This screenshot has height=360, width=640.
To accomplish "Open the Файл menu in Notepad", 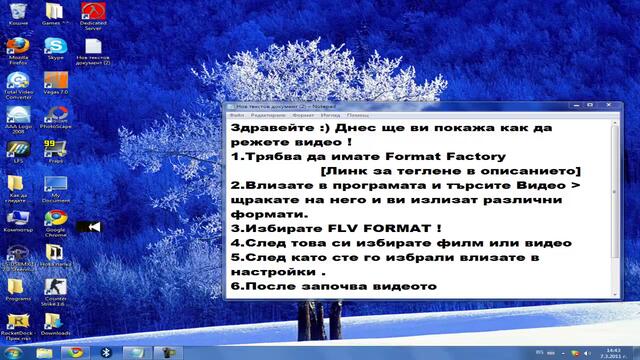I will pos(237,116).
